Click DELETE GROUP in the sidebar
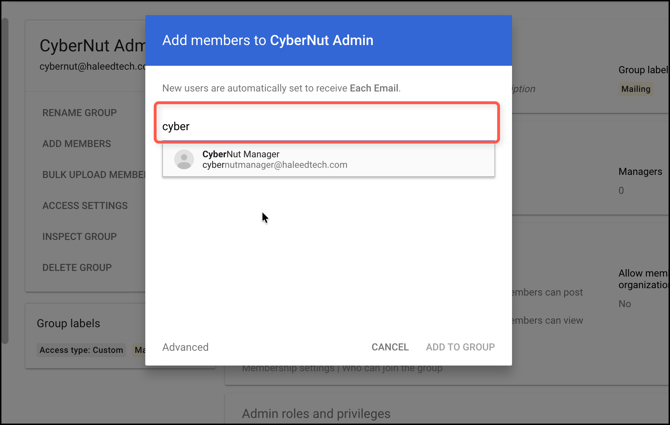 77,268
